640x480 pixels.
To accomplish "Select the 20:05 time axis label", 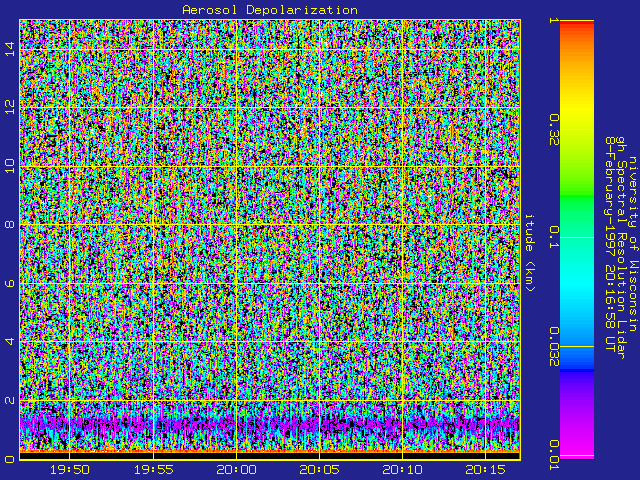I will [x=319, y=470].
